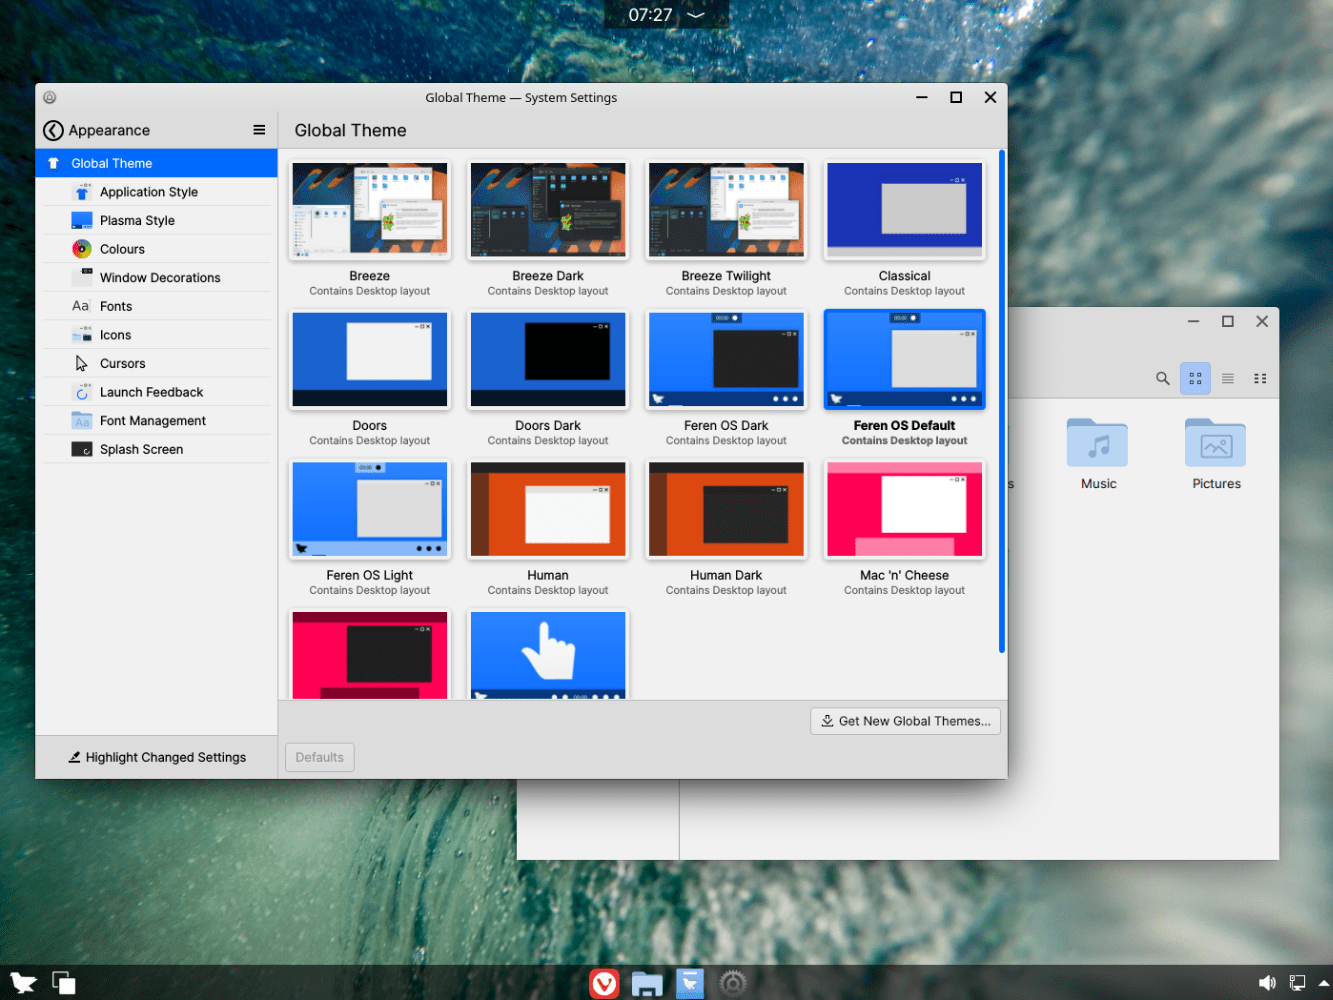Open Plasma Style settings
This screenshot has width=1333, height=1000.
(137, 220)
